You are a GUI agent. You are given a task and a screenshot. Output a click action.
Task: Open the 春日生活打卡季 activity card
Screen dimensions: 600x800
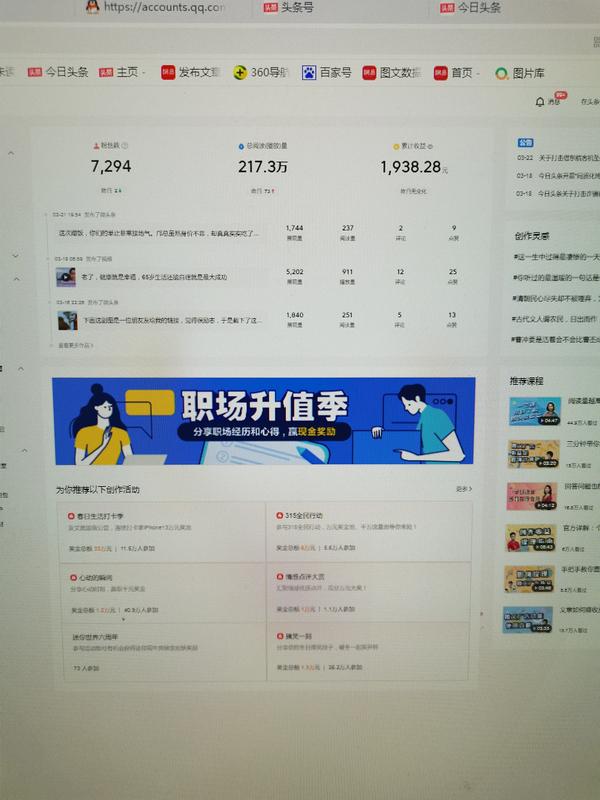pyautogui.click(x=163, y=532)
